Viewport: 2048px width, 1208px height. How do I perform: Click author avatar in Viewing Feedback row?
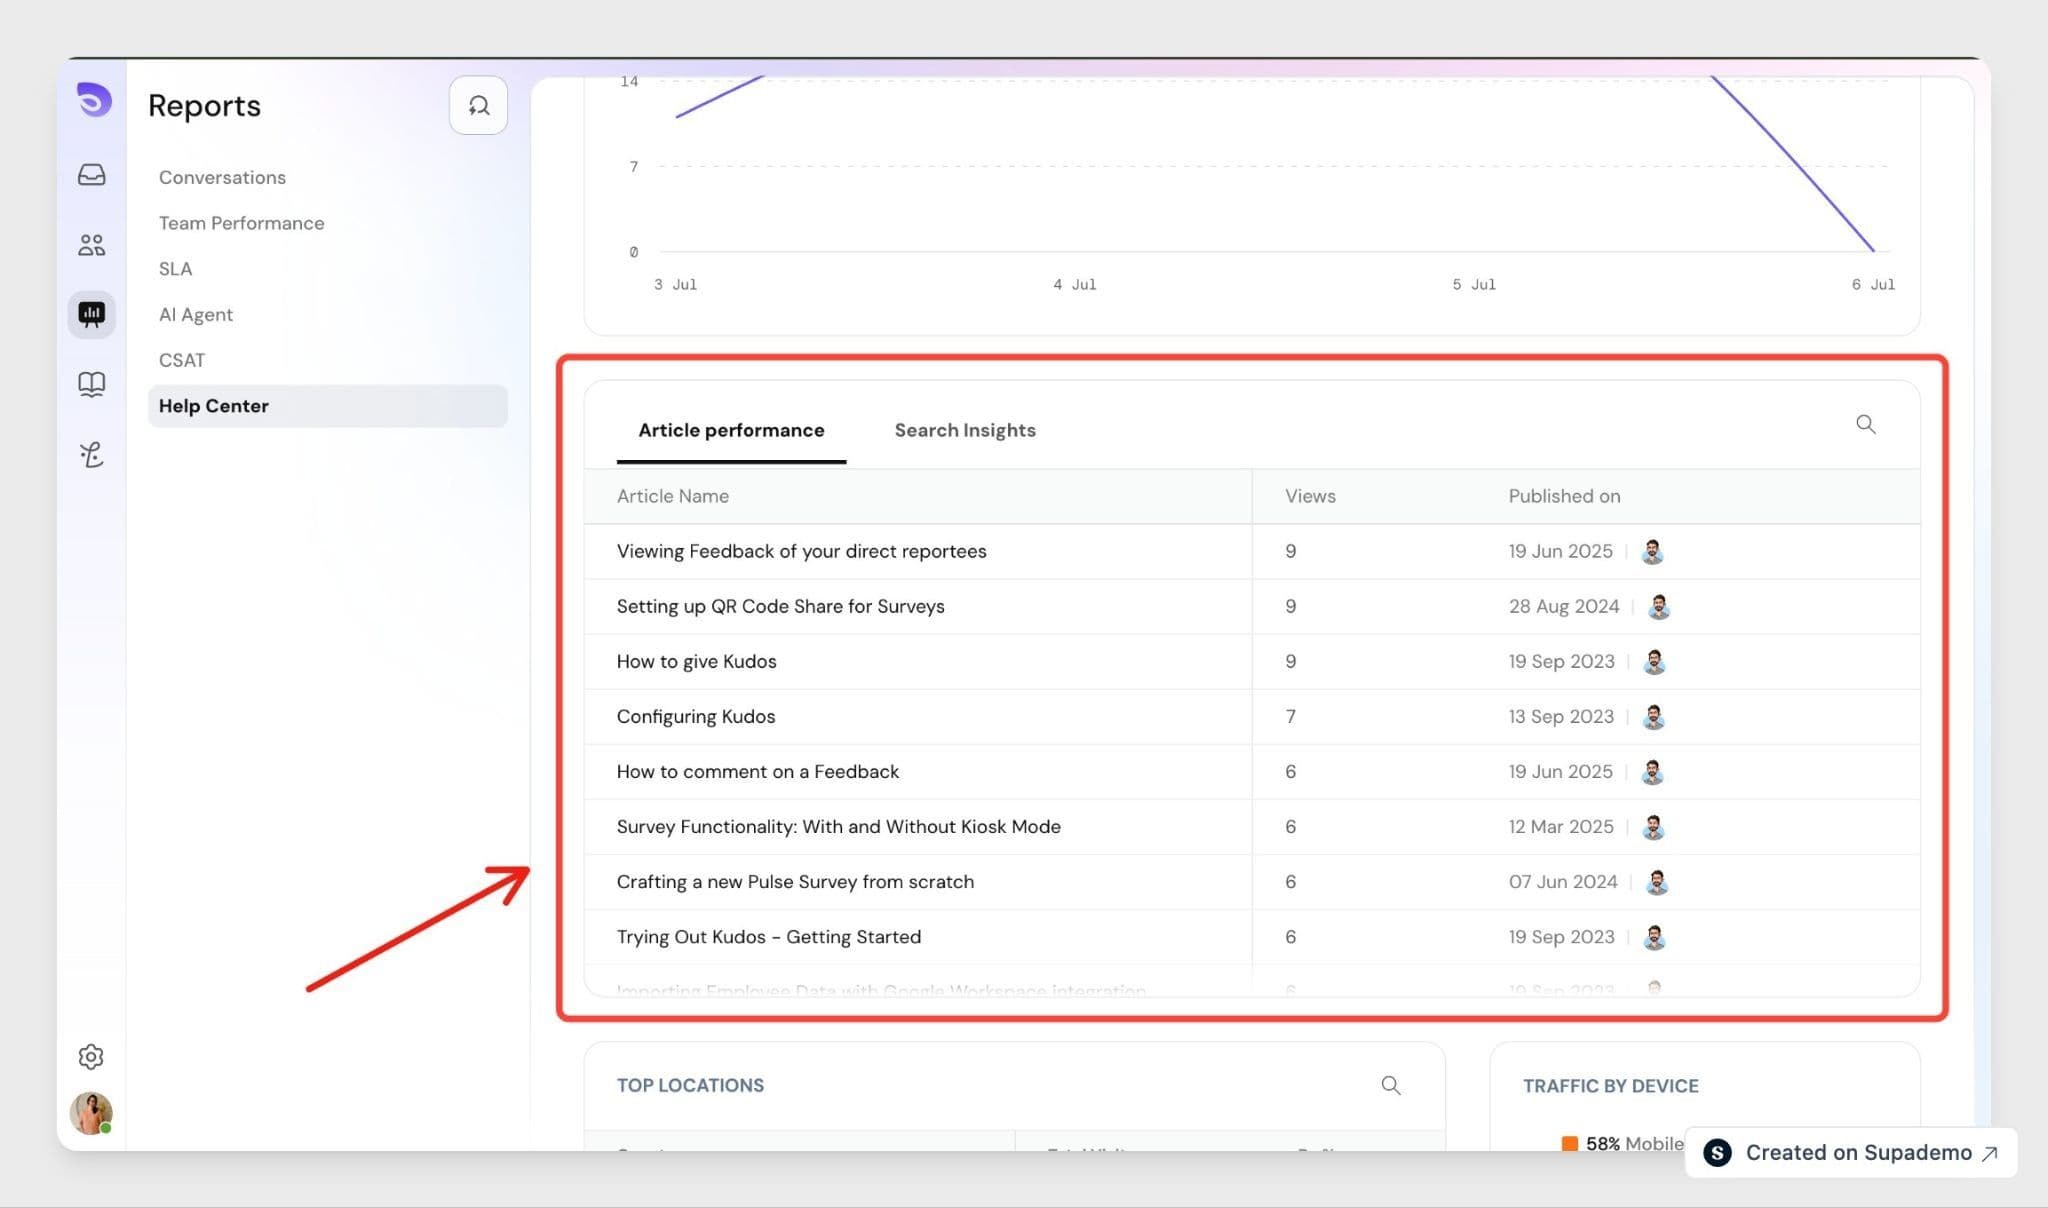[1652, 551]
